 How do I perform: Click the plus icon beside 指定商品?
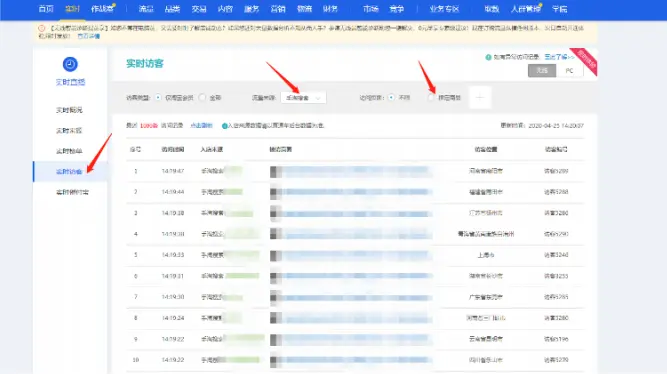pos(480,97)
